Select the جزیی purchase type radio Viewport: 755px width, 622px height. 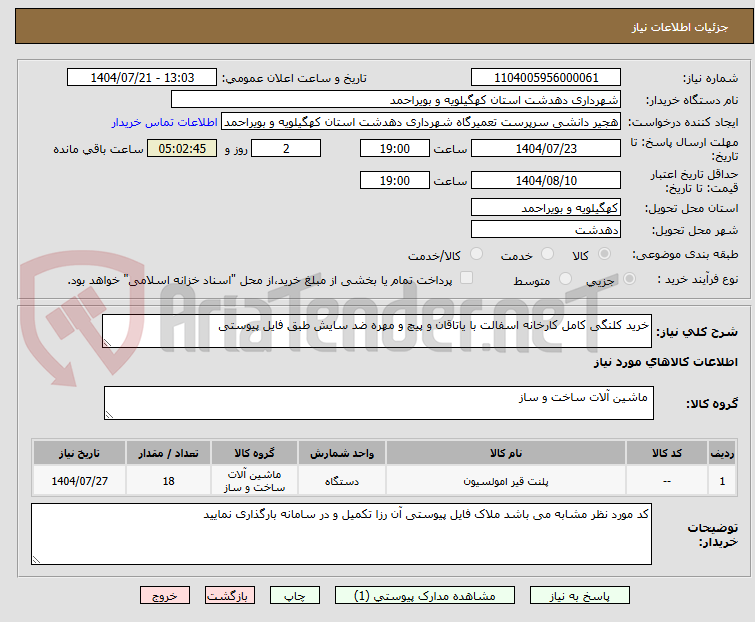[x=629, y=279]
